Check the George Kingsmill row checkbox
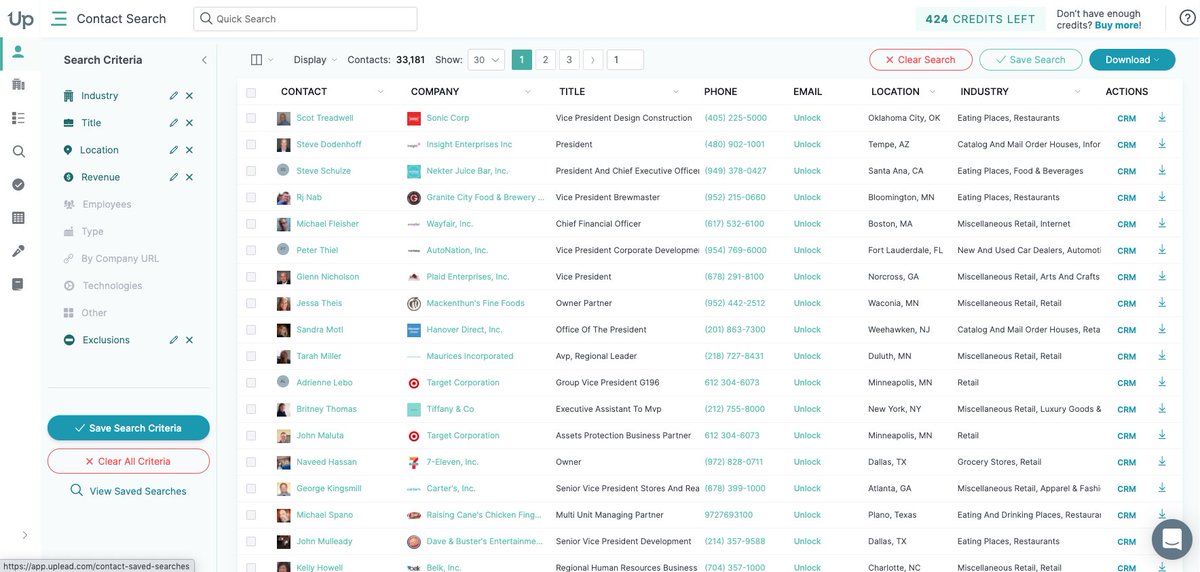 tap(251, 489)
